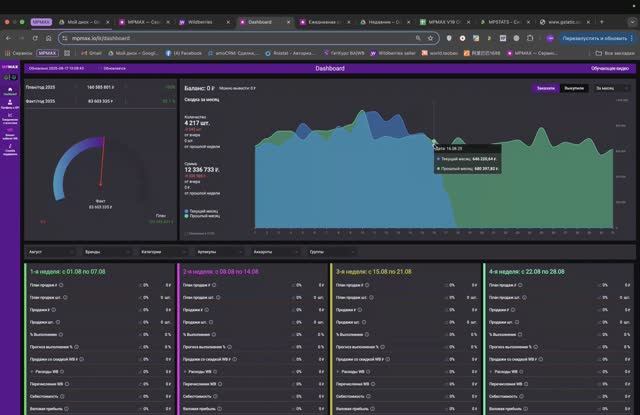Click the browser reload icon

pos(35,38)
